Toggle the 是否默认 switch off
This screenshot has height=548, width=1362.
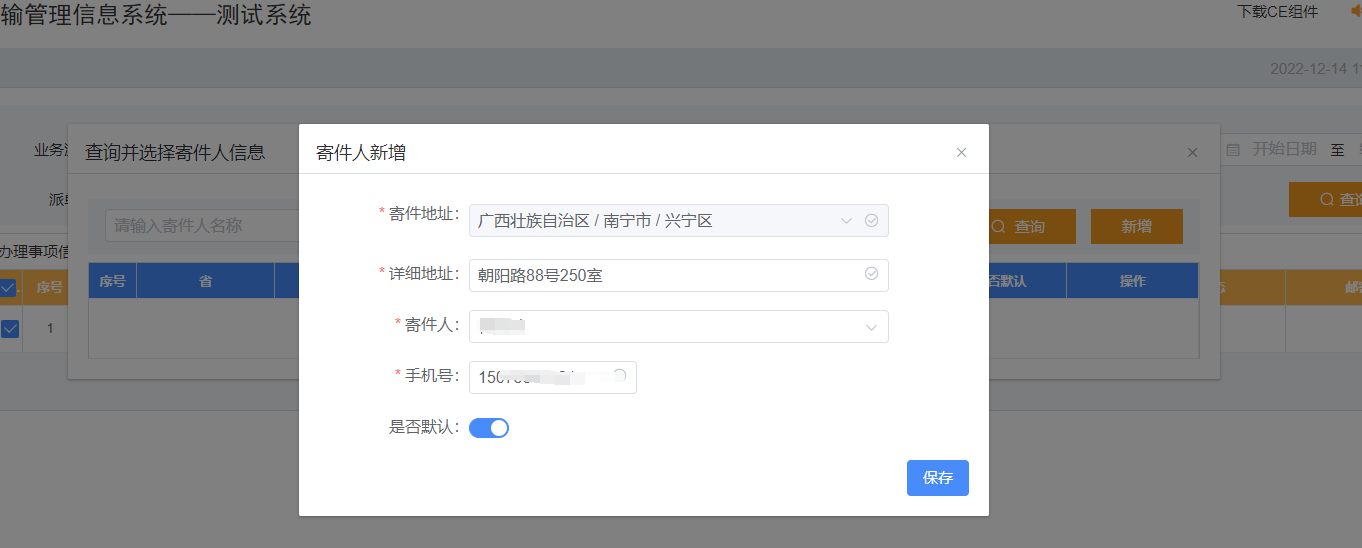point(489,428)
